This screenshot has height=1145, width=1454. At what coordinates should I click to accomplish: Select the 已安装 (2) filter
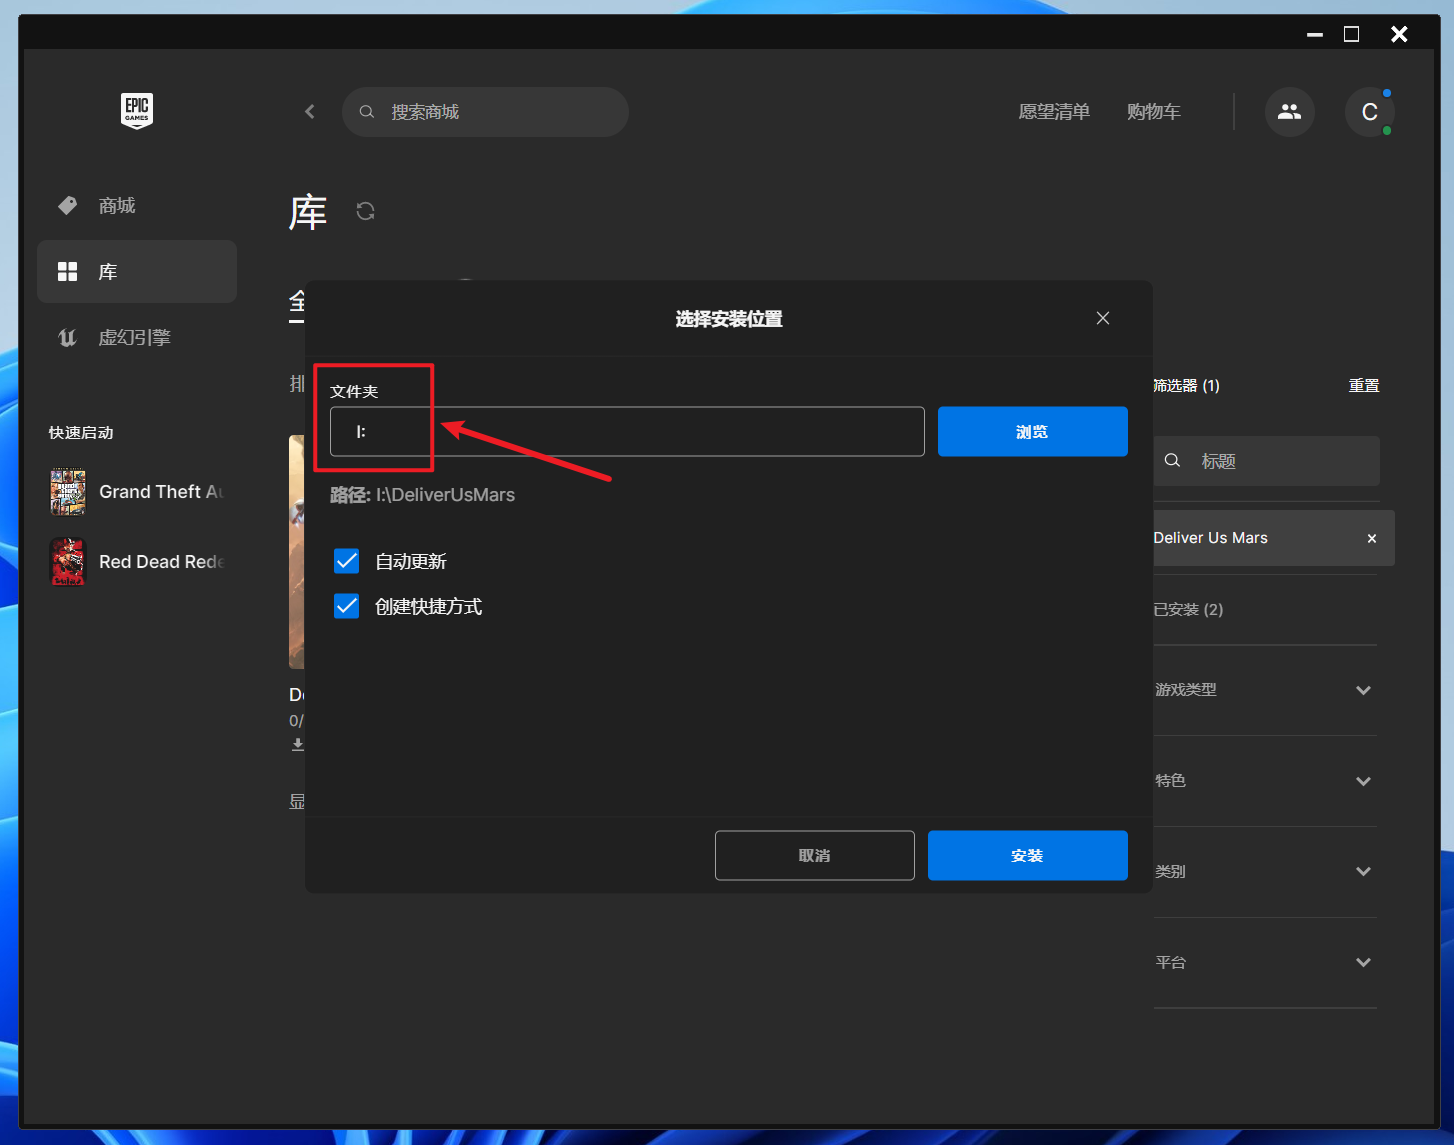1188,610
